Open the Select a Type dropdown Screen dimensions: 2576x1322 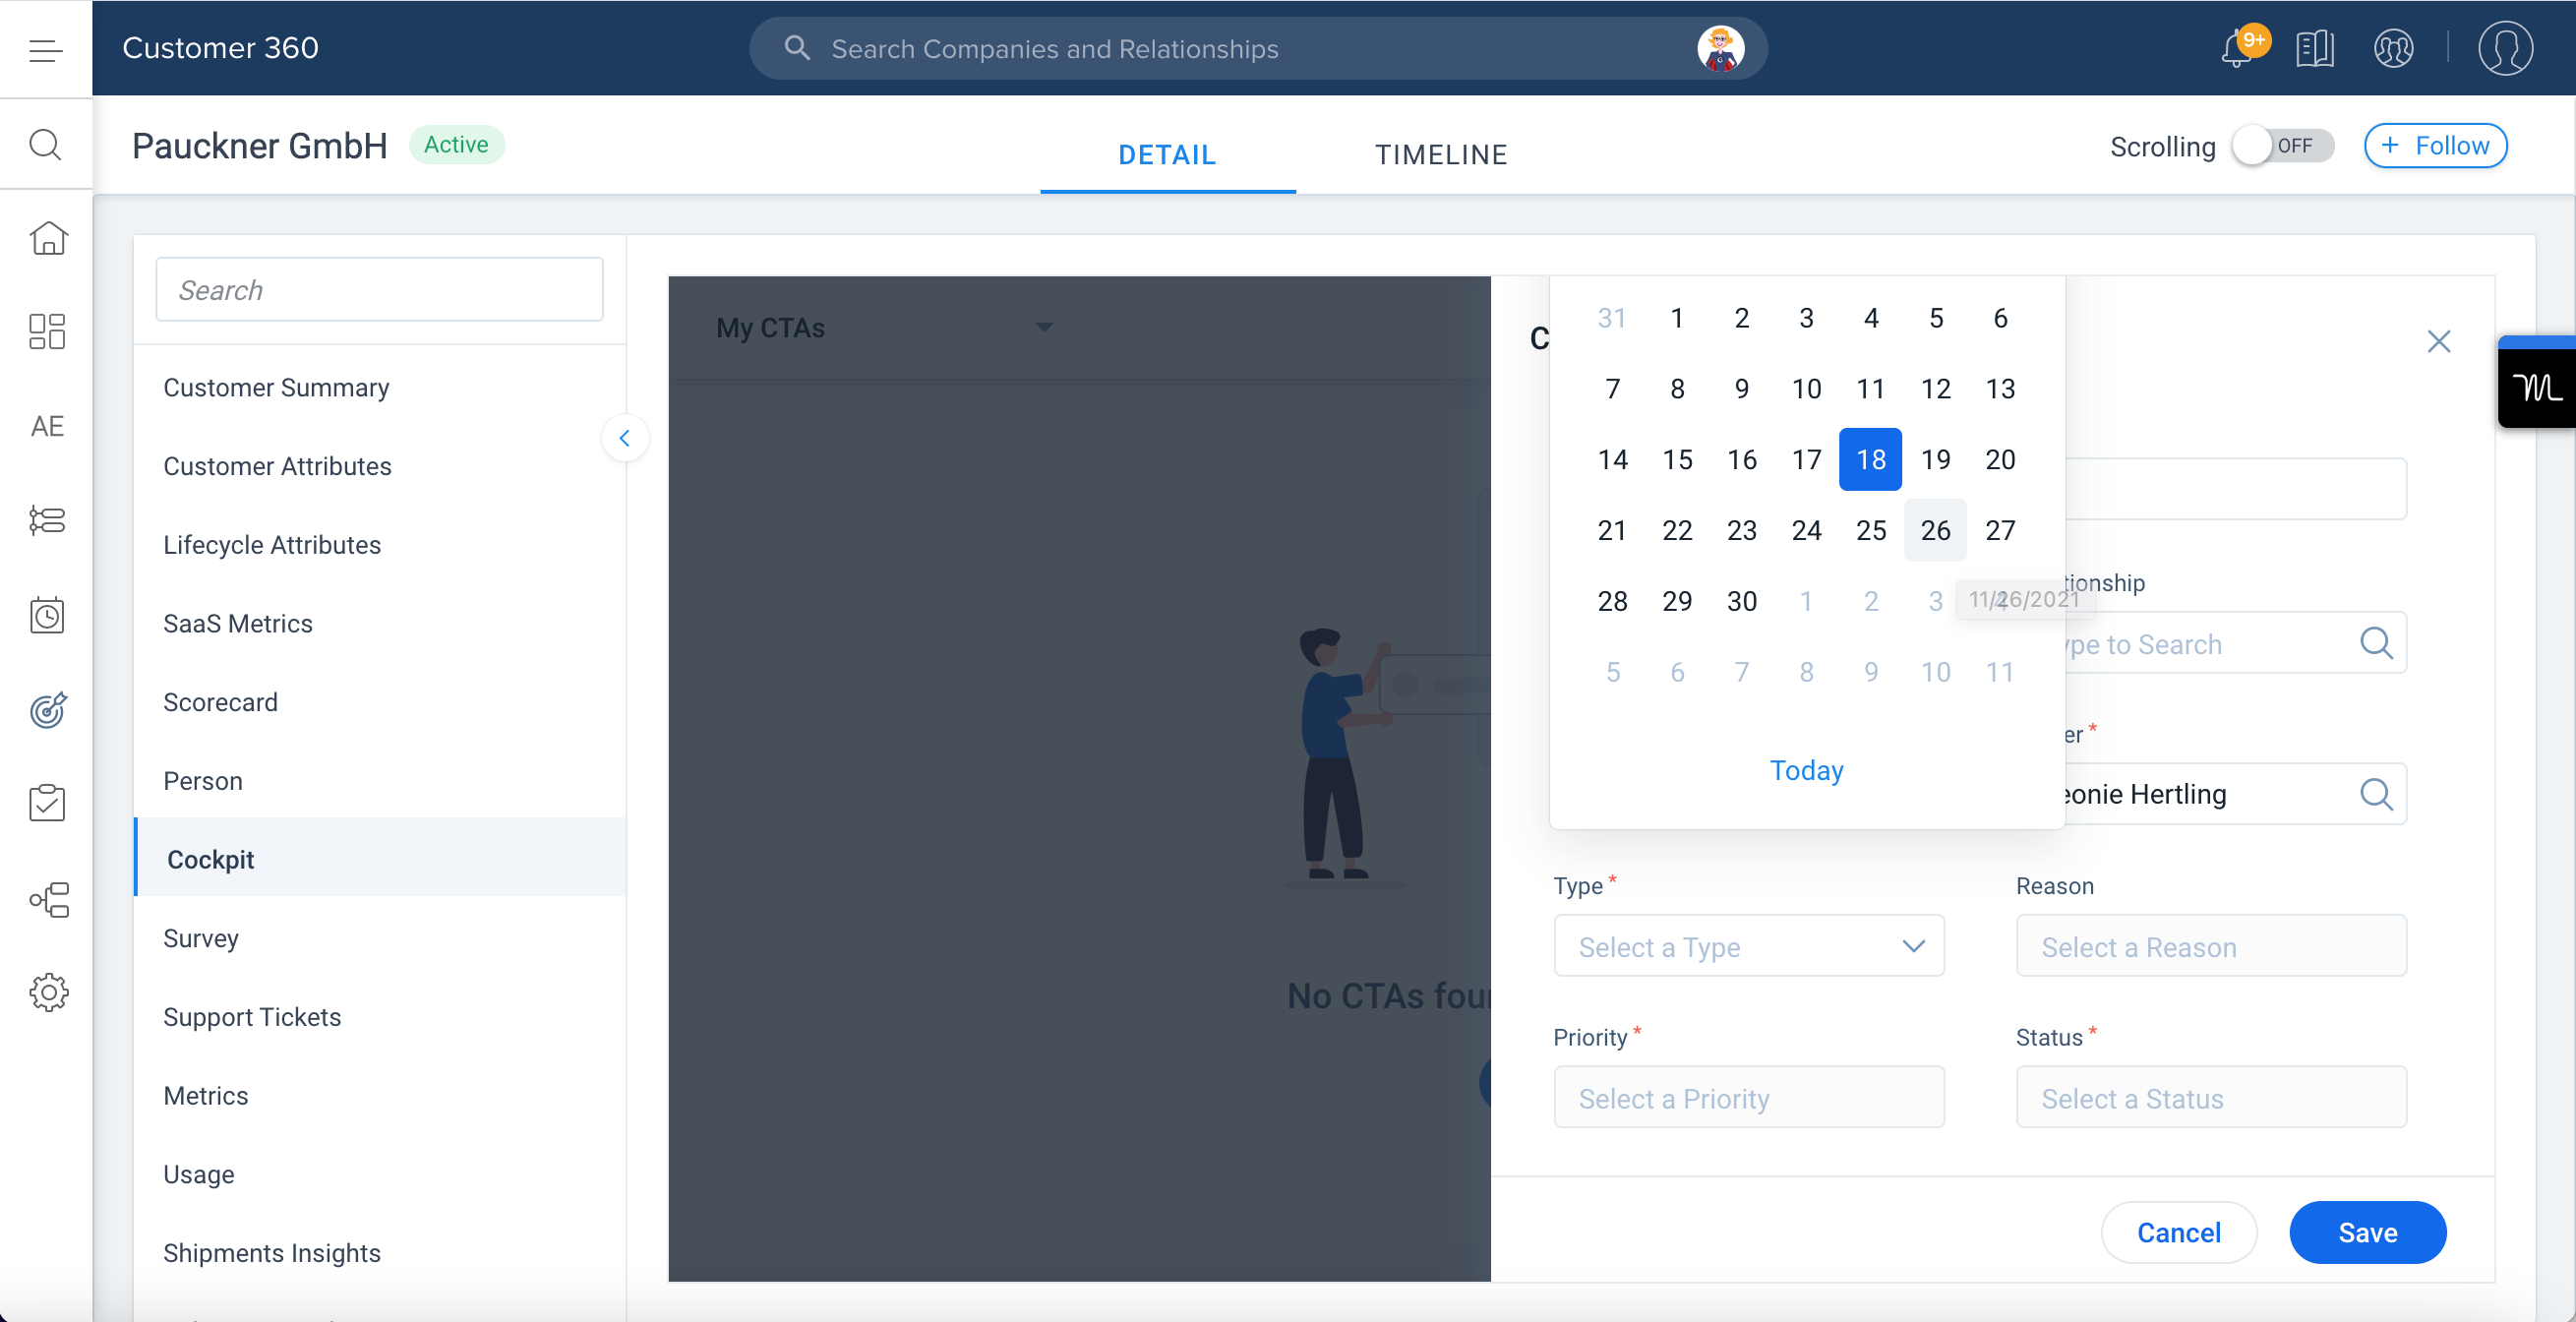coord(1749,946)
